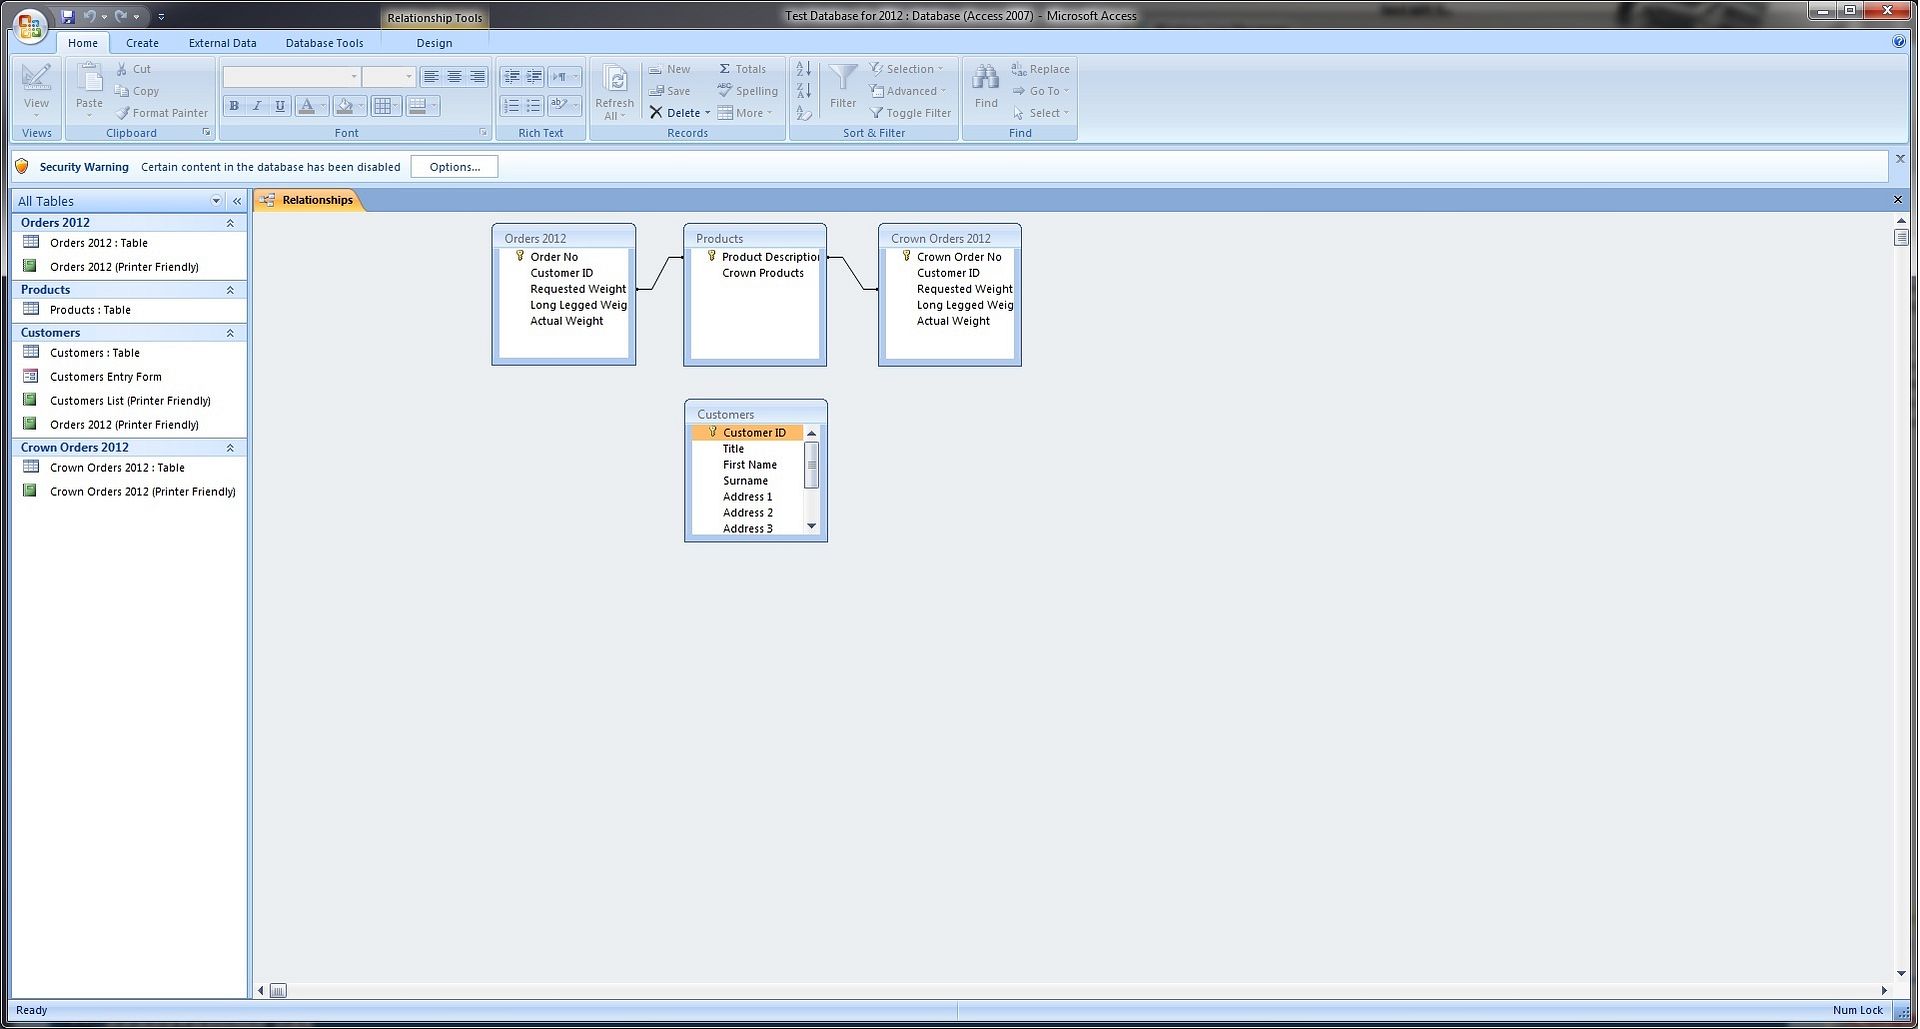Switch to the Database Tools tab
This screenshot has height=1029, width=1920.
[324, 43]
